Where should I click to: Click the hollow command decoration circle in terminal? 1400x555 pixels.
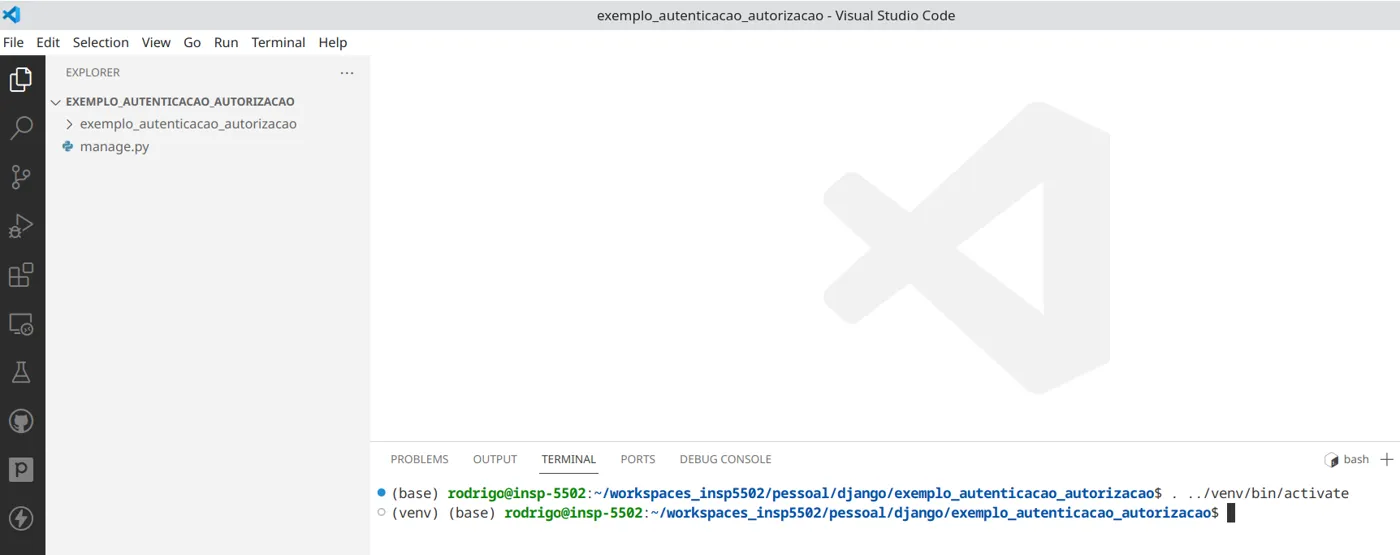[x=382, y=512]
